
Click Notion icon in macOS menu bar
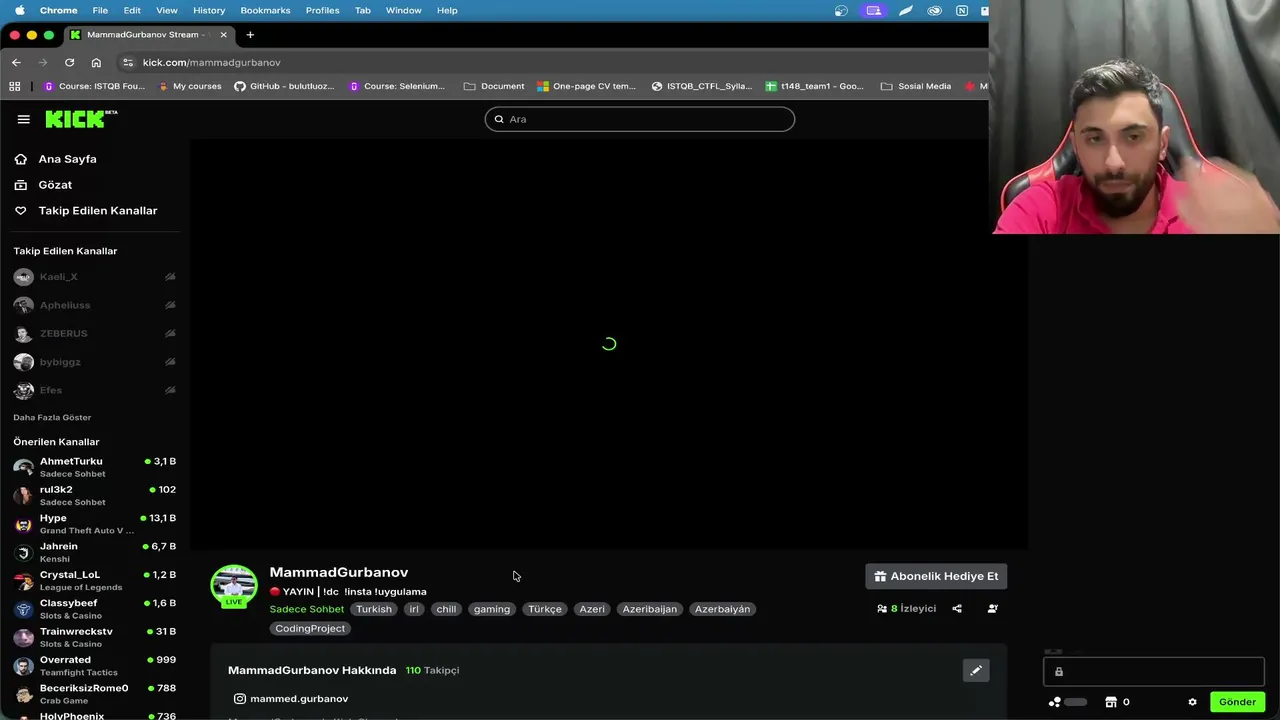(x=961, y=10)
